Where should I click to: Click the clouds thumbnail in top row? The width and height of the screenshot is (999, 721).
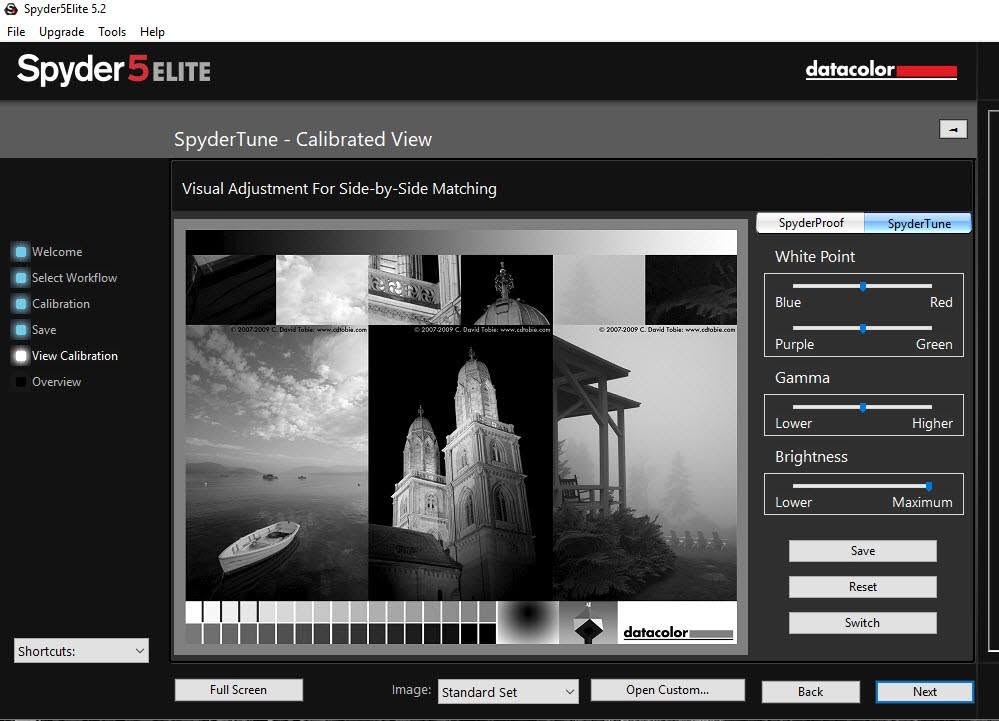pos(322,290)
